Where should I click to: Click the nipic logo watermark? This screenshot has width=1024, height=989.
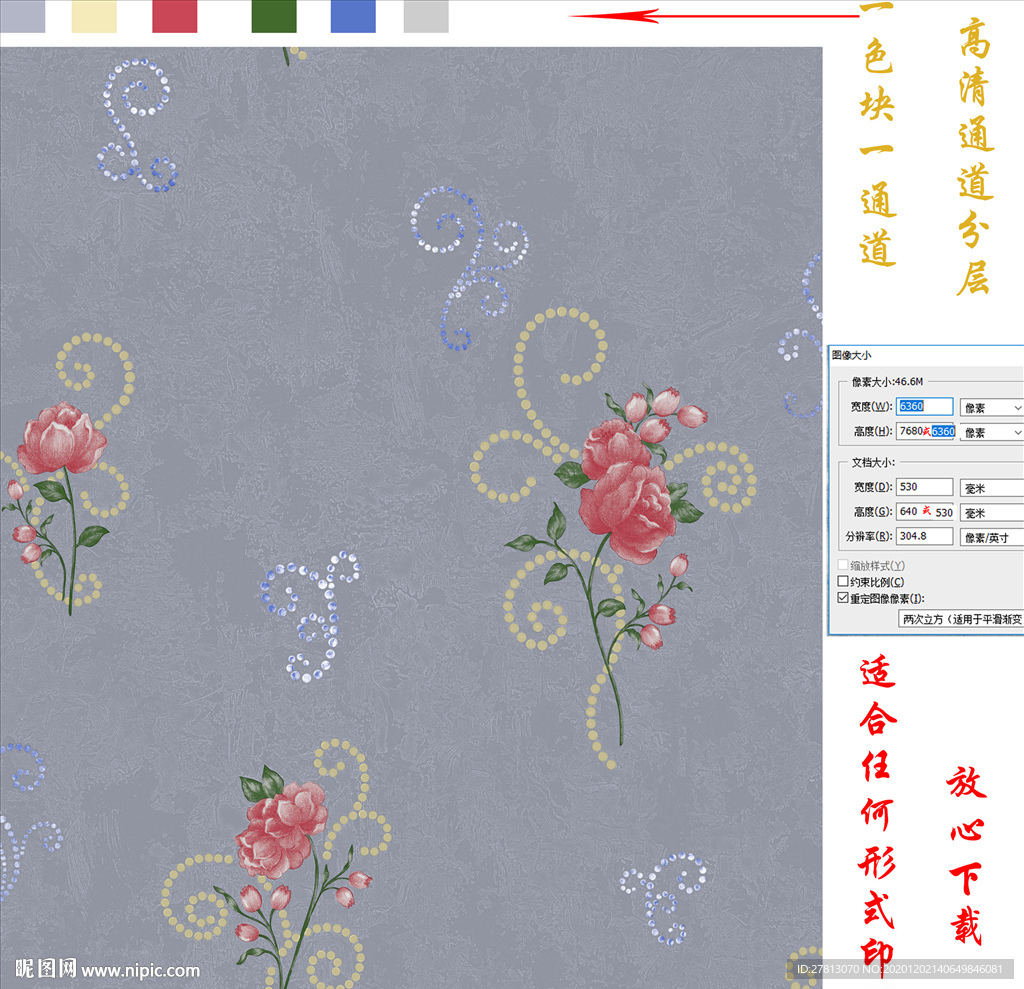click(46, 969)
